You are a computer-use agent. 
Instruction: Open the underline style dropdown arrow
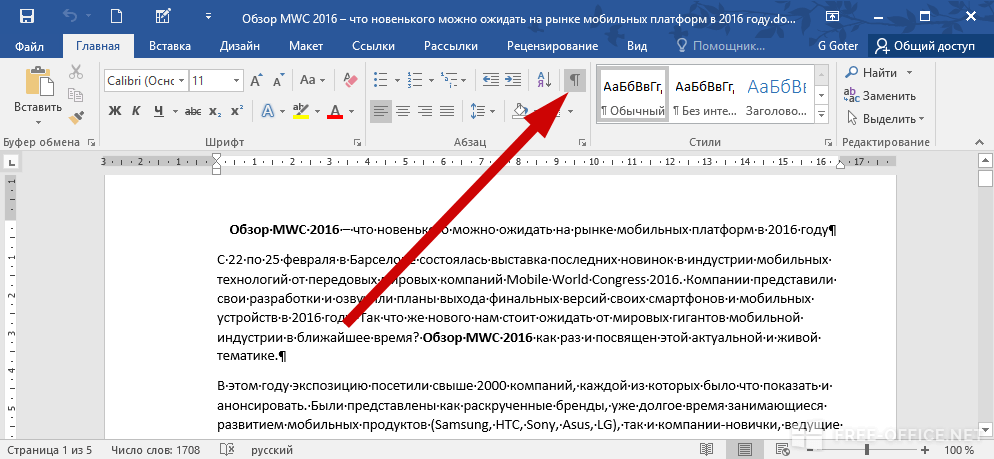click(174, 112)
